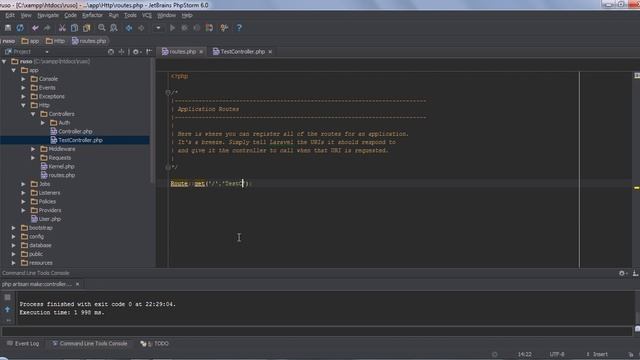
Task: Open the Help menu
Action: tap(187, 15)
